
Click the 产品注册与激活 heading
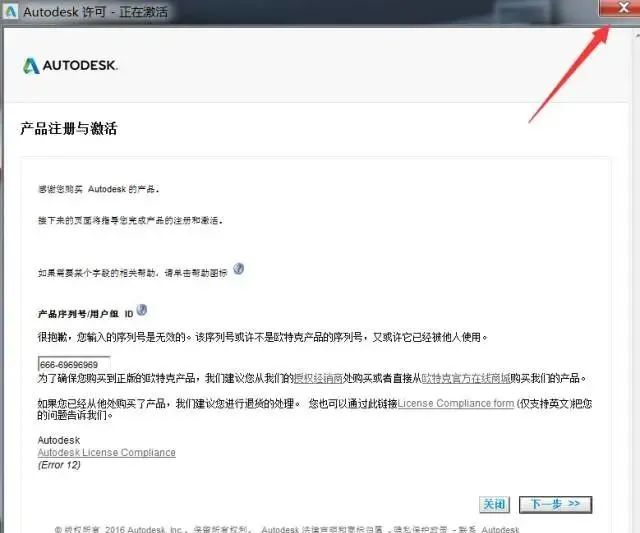point(69,129)
